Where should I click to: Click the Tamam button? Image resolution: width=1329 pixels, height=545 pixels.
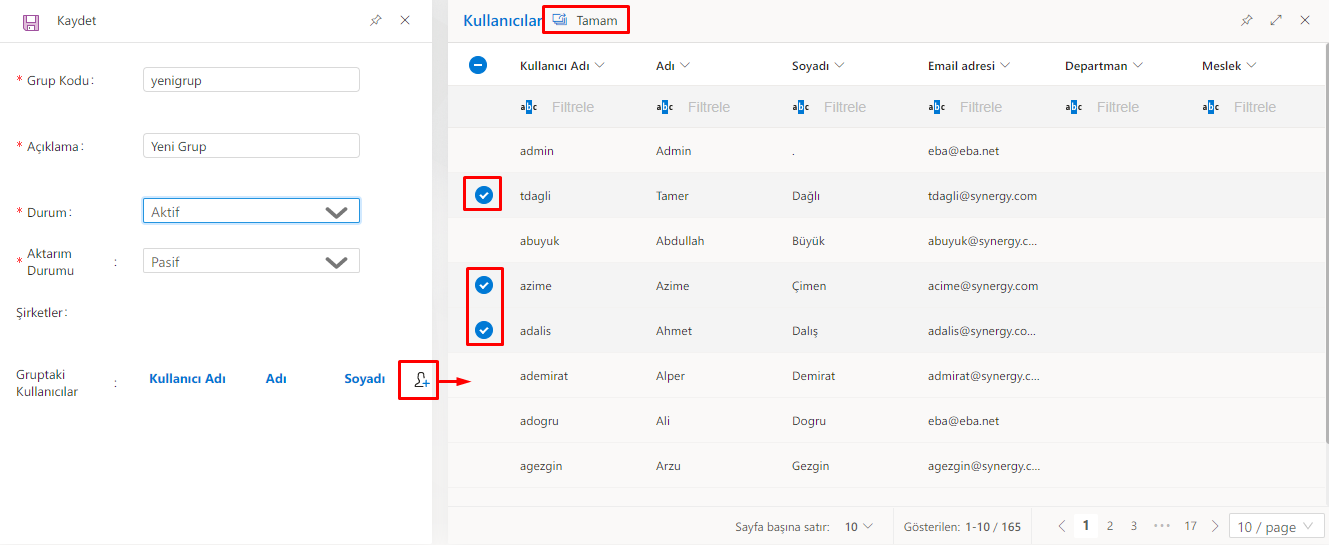click(x=586, y=20)
